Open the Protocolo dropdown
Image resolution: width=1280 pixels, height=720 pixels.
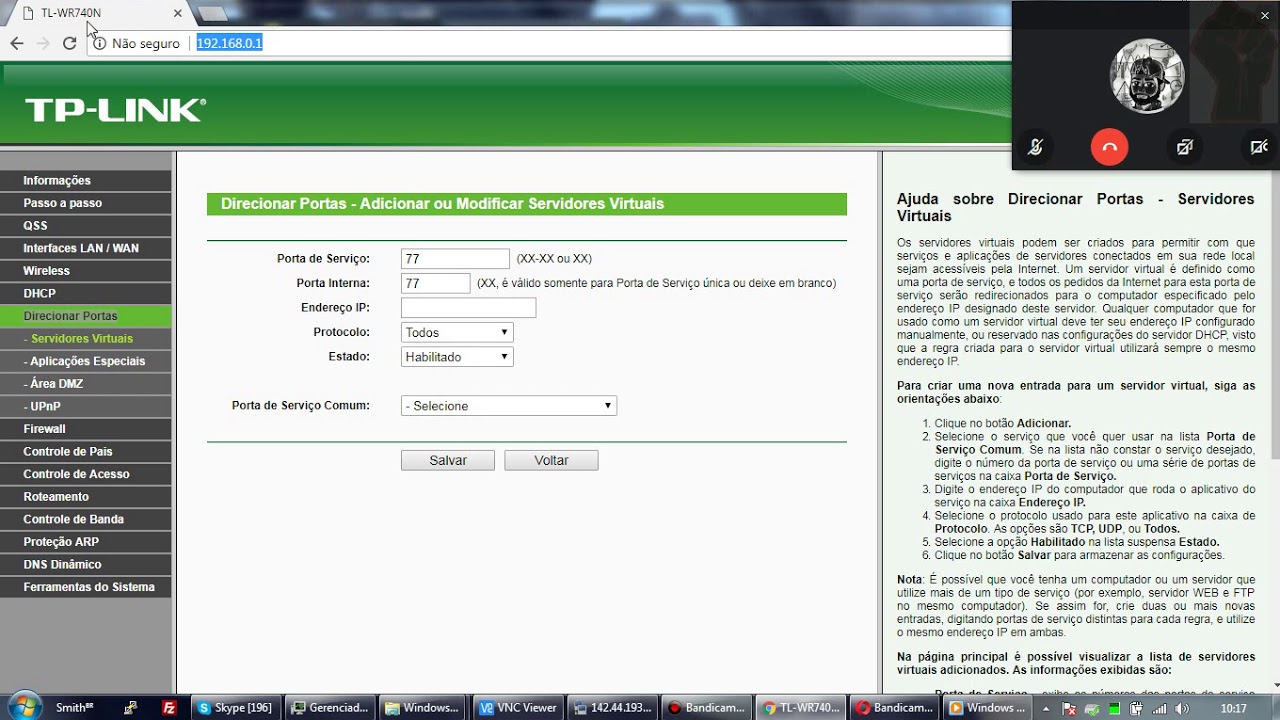pyautogui.click(x=457, y=332)
